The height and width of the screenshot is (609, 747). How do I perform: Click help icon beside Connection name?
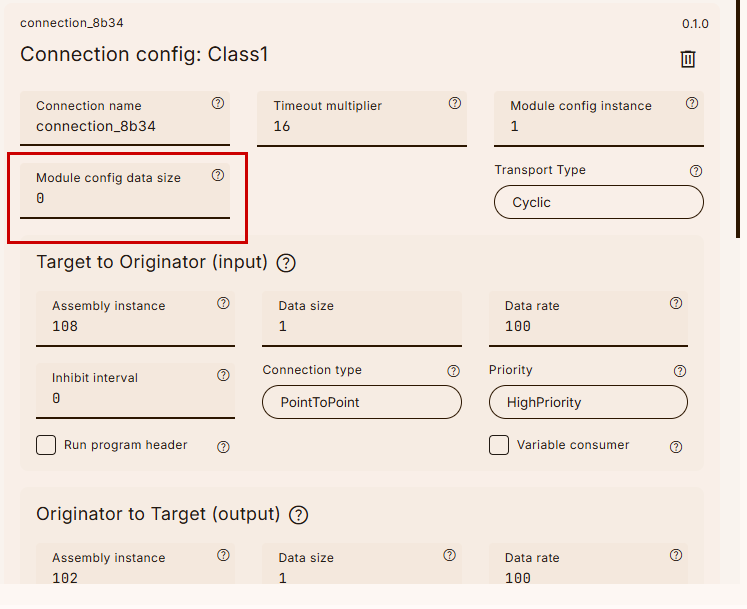tap(218, 103)
